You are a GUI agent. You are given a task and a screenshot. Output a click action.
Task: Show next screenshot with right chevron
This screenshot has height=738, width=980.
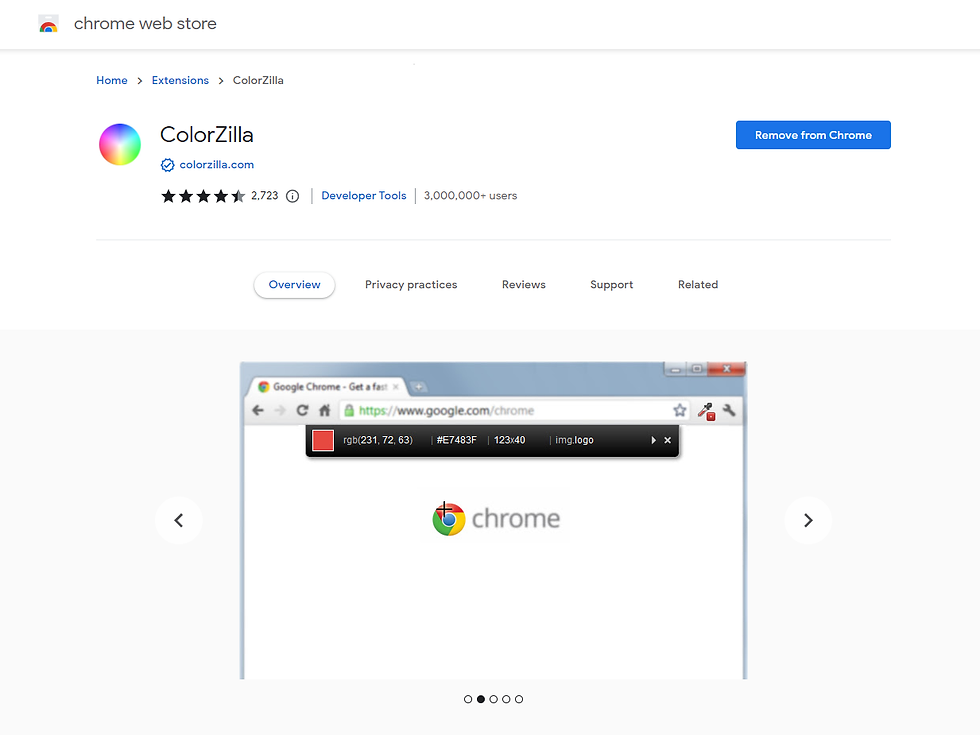coord(808,520)
